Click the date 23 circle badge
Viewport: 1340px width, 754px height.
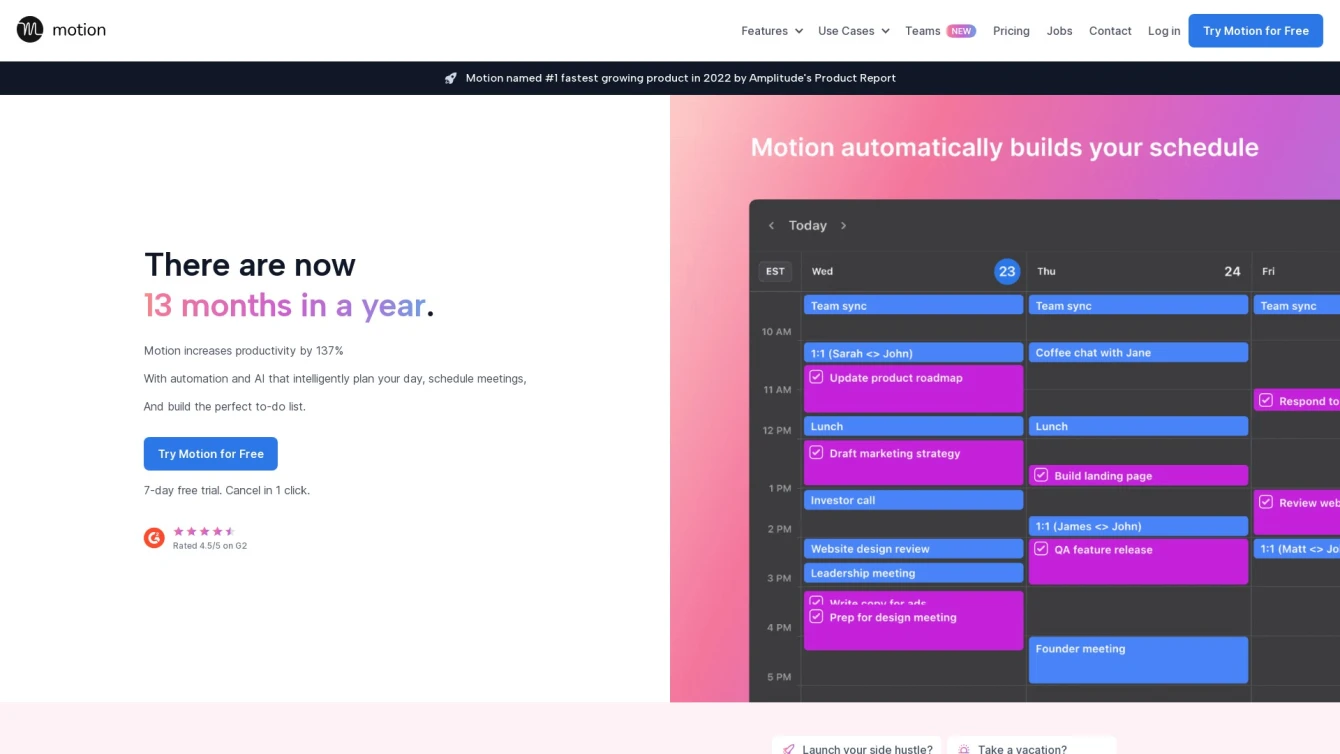(x=1007, y=271)
